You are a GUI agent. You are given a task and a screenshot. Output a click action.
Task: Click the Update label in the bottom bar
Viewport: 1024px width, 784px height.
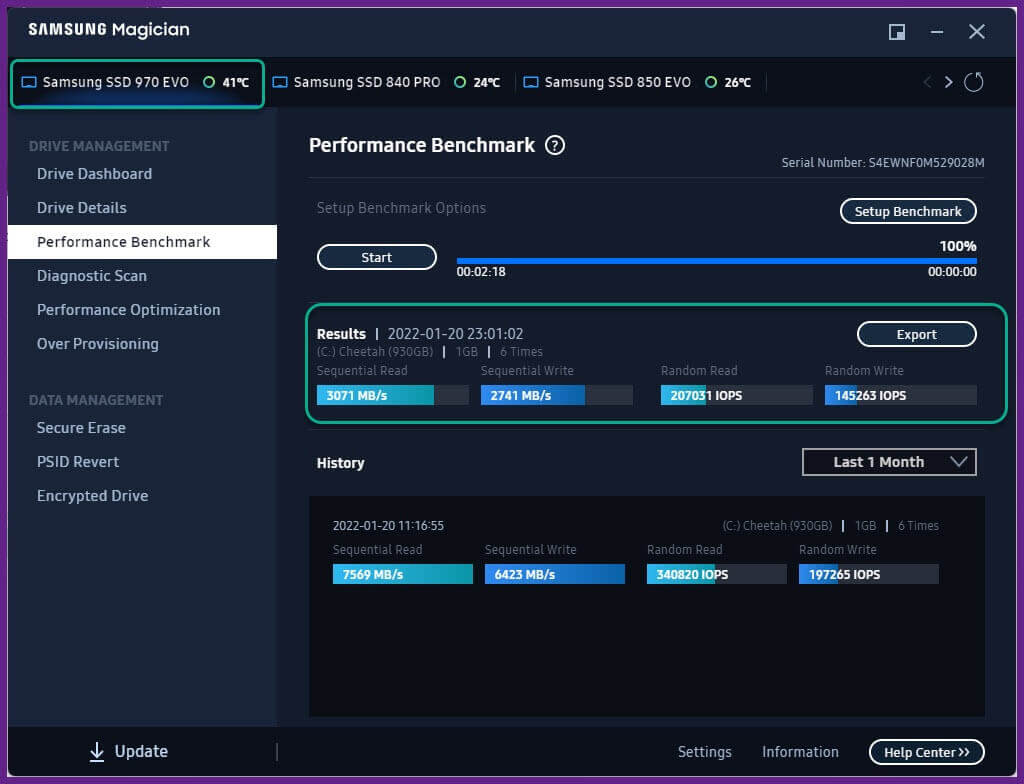pyautogui.click(x=141, y=752)
